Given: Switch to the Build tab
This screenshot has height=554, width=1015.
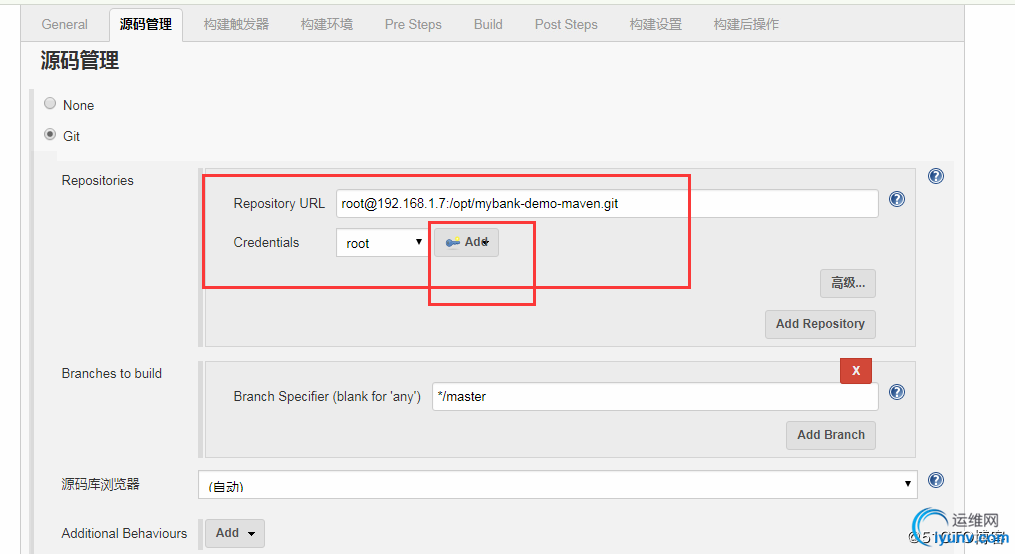Looking at the screenshot, I should pos(488,25).
